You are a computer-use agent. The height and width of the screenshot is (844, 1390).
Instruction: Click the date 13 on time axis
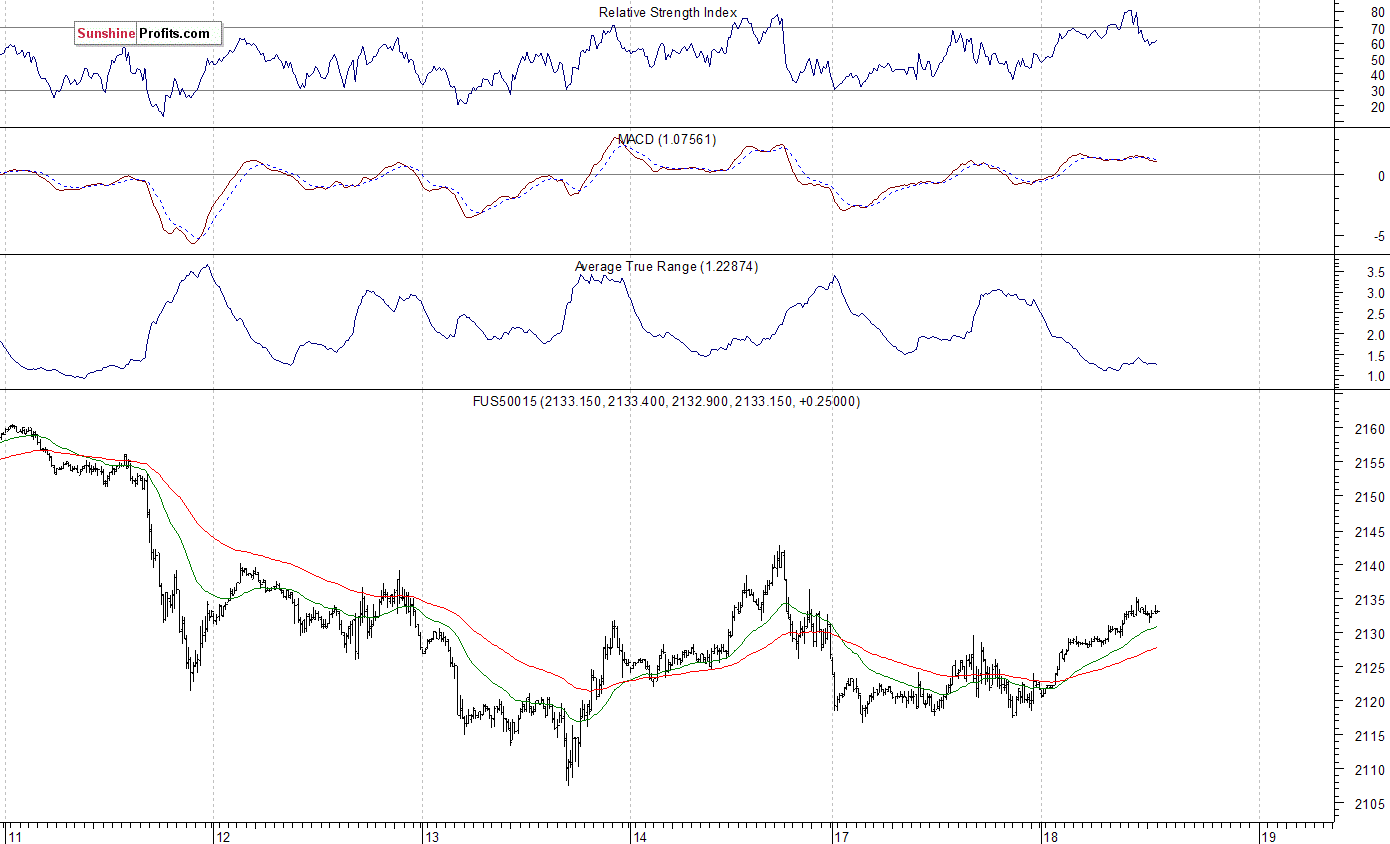[432, 836]
